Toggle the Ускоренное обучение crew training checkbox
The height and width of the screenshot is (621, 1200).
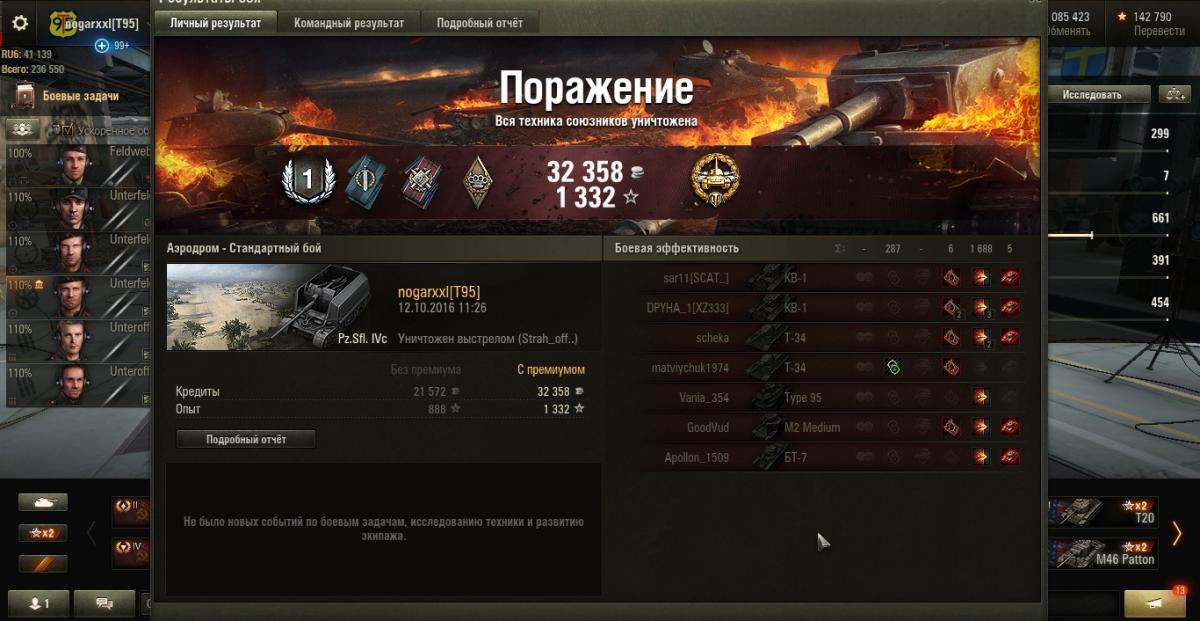[x=67, y=130]
